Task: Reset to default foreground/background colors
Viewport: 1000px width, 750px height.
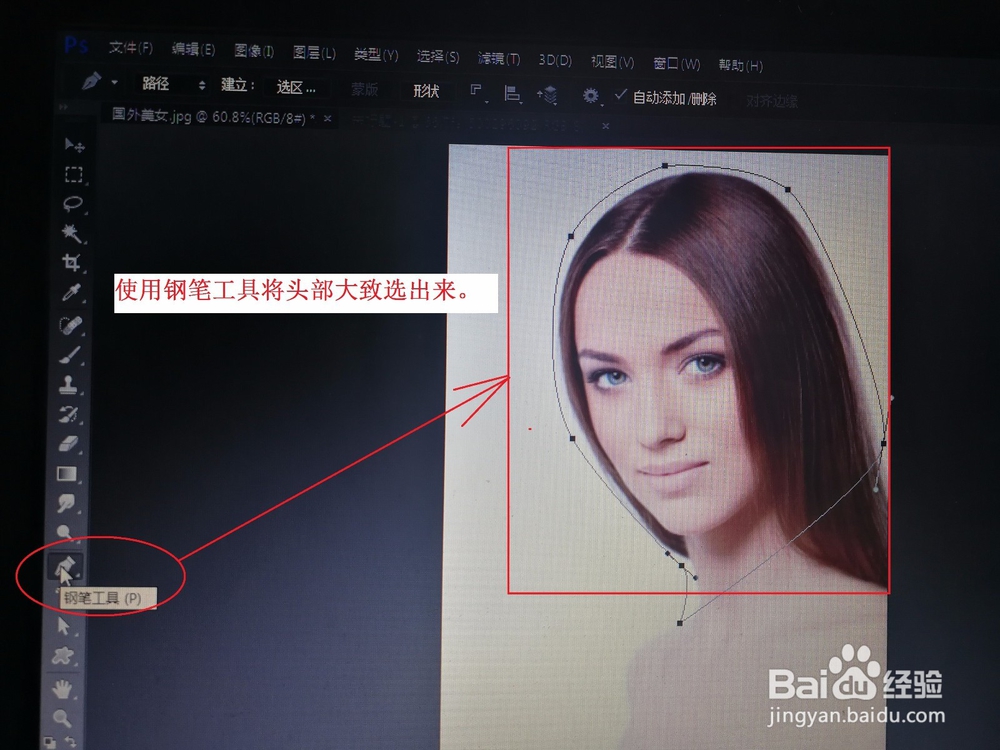Action: (49, 742)
